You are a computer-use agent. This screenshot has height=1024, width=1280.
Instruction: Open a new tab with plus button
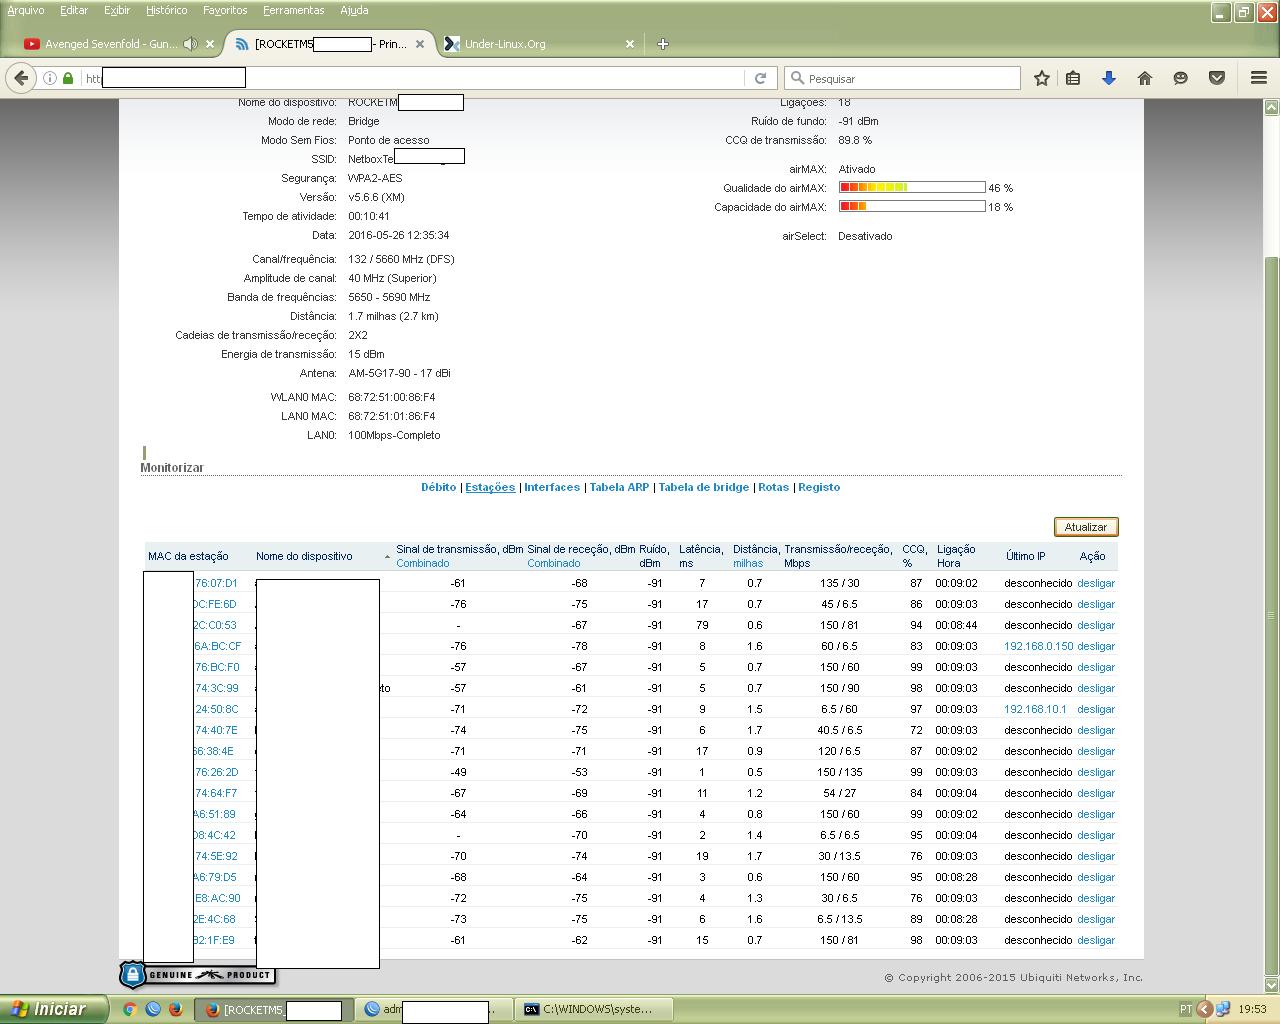[x=662, y=44]
